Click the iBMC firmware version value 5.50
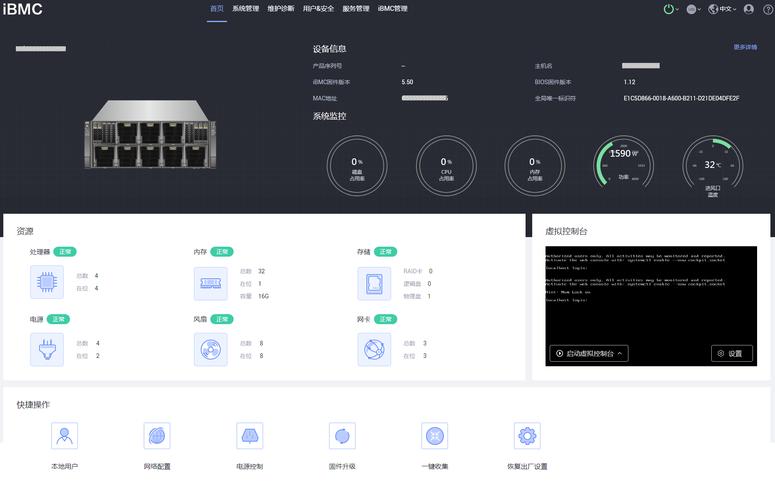The height and width of the screenshot is (500, 775). coord(407,82)
